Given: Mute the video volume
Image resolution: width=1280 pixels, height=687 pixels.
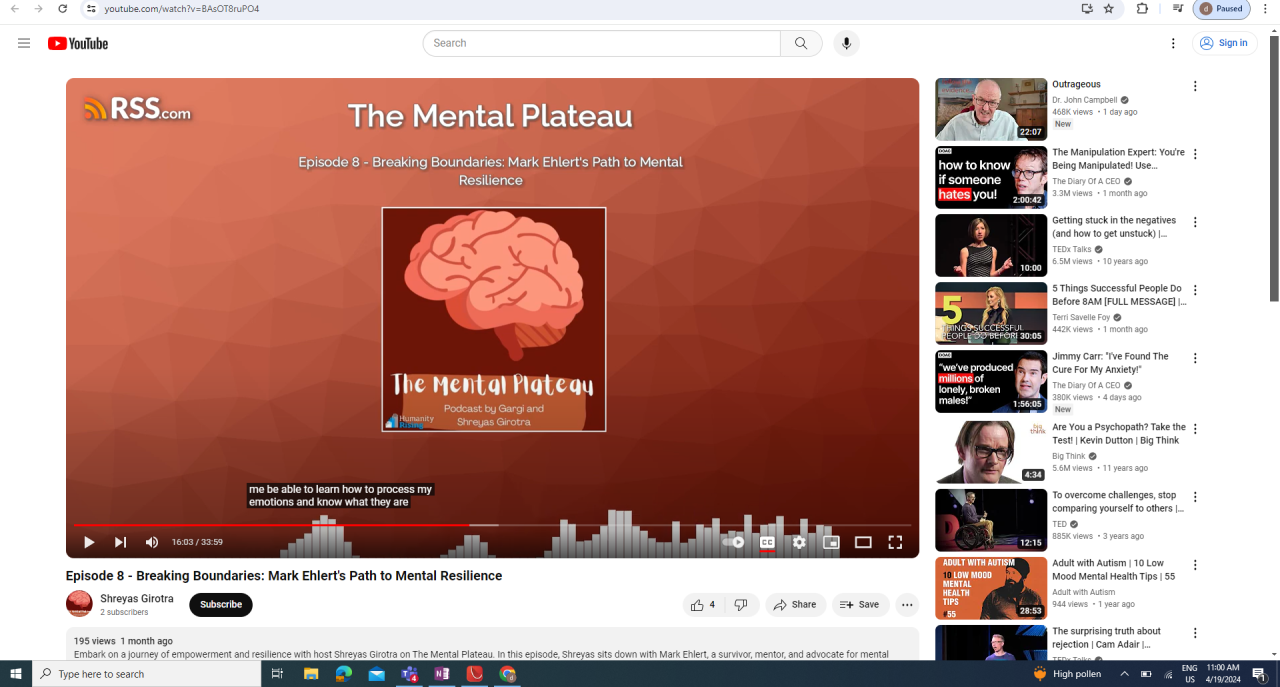Looking at the screenshot, I should [152, 542].
